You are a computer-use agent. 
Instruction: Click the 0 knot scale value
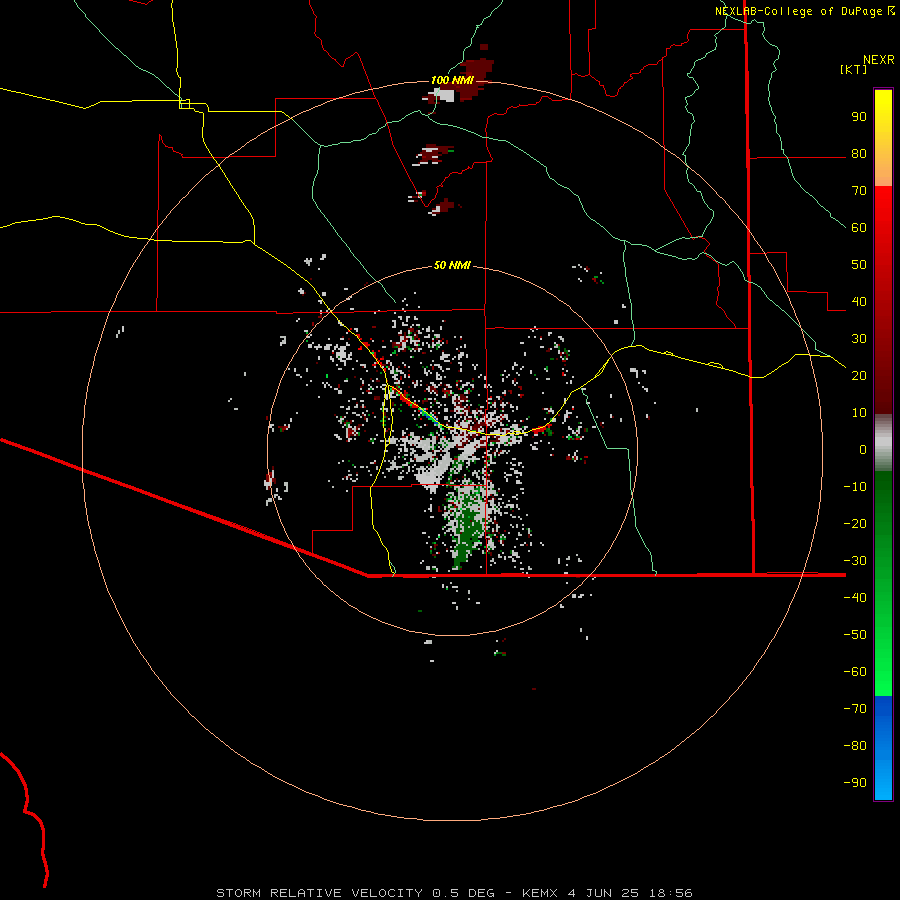(863, 449)
